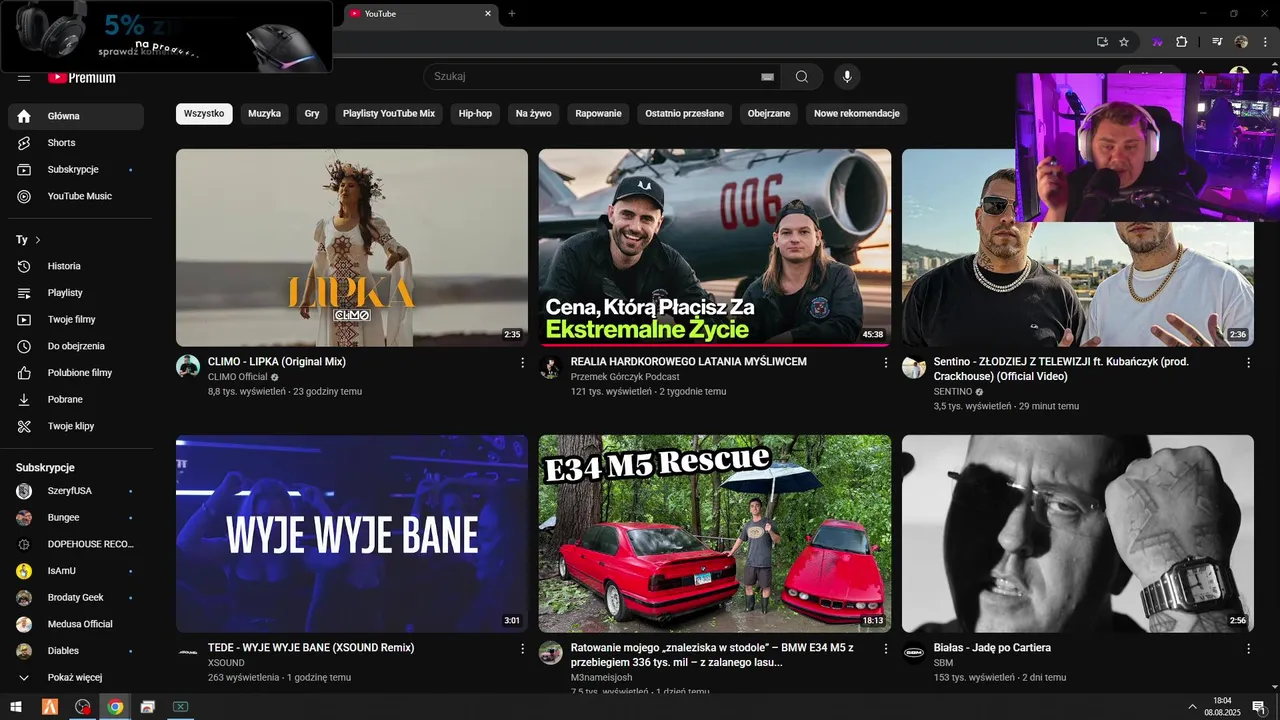
Task: Click install app icon in address bar
Action: pos(1102,42)
